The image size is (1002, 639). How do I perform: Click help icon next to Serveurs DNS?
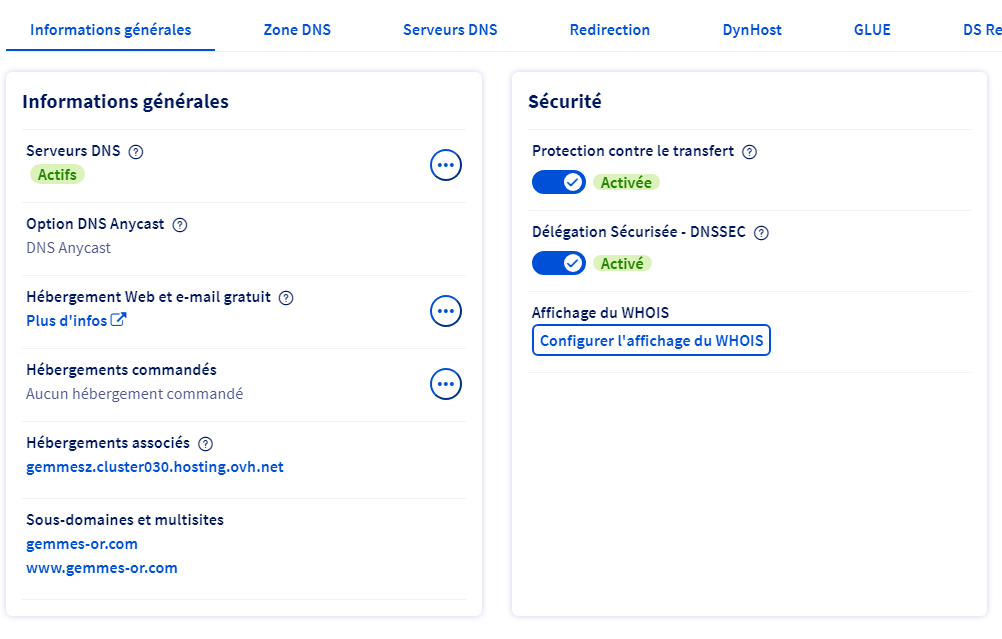coord(137,152)
